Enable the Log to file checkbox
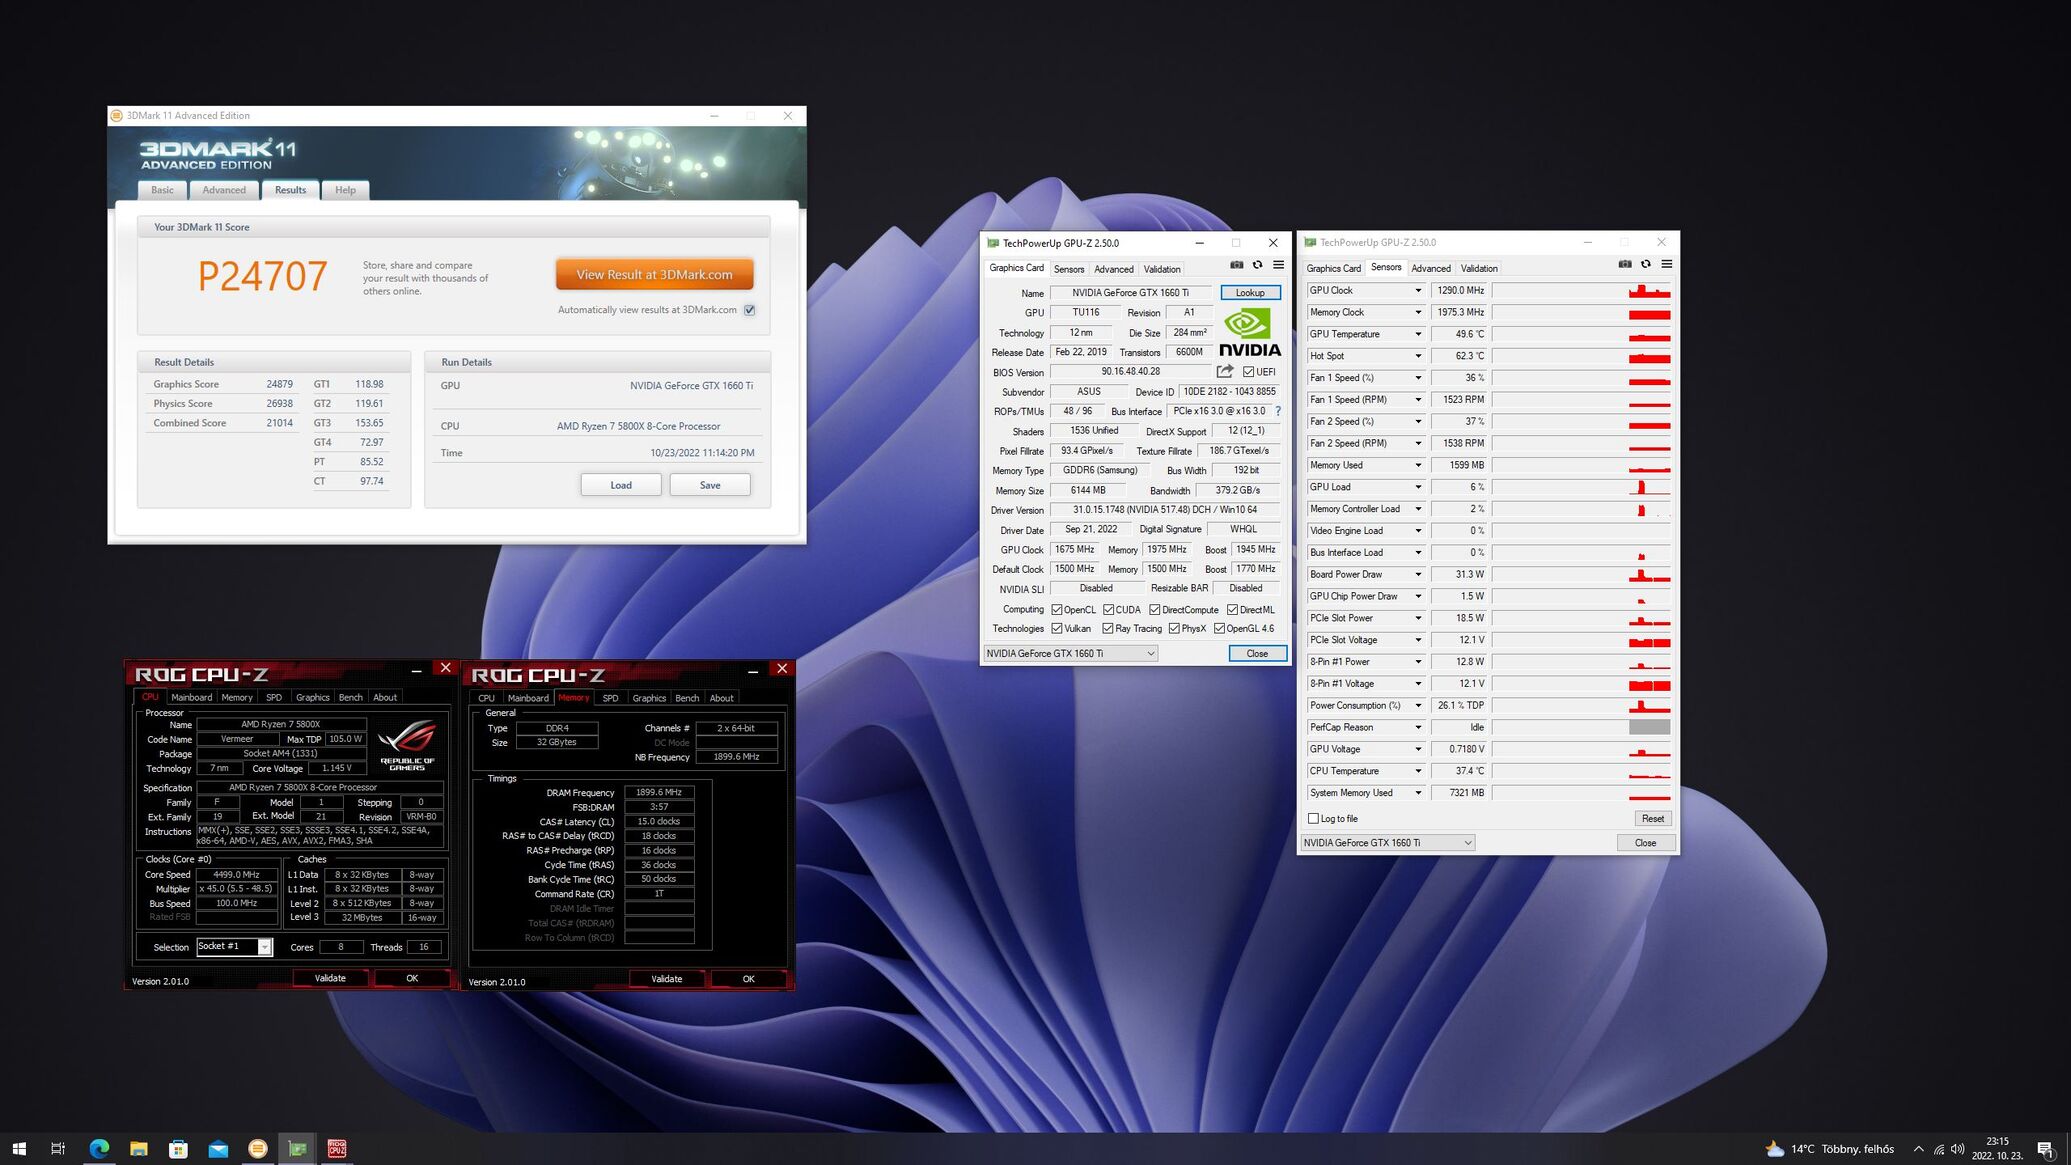 click(1313, 818)
